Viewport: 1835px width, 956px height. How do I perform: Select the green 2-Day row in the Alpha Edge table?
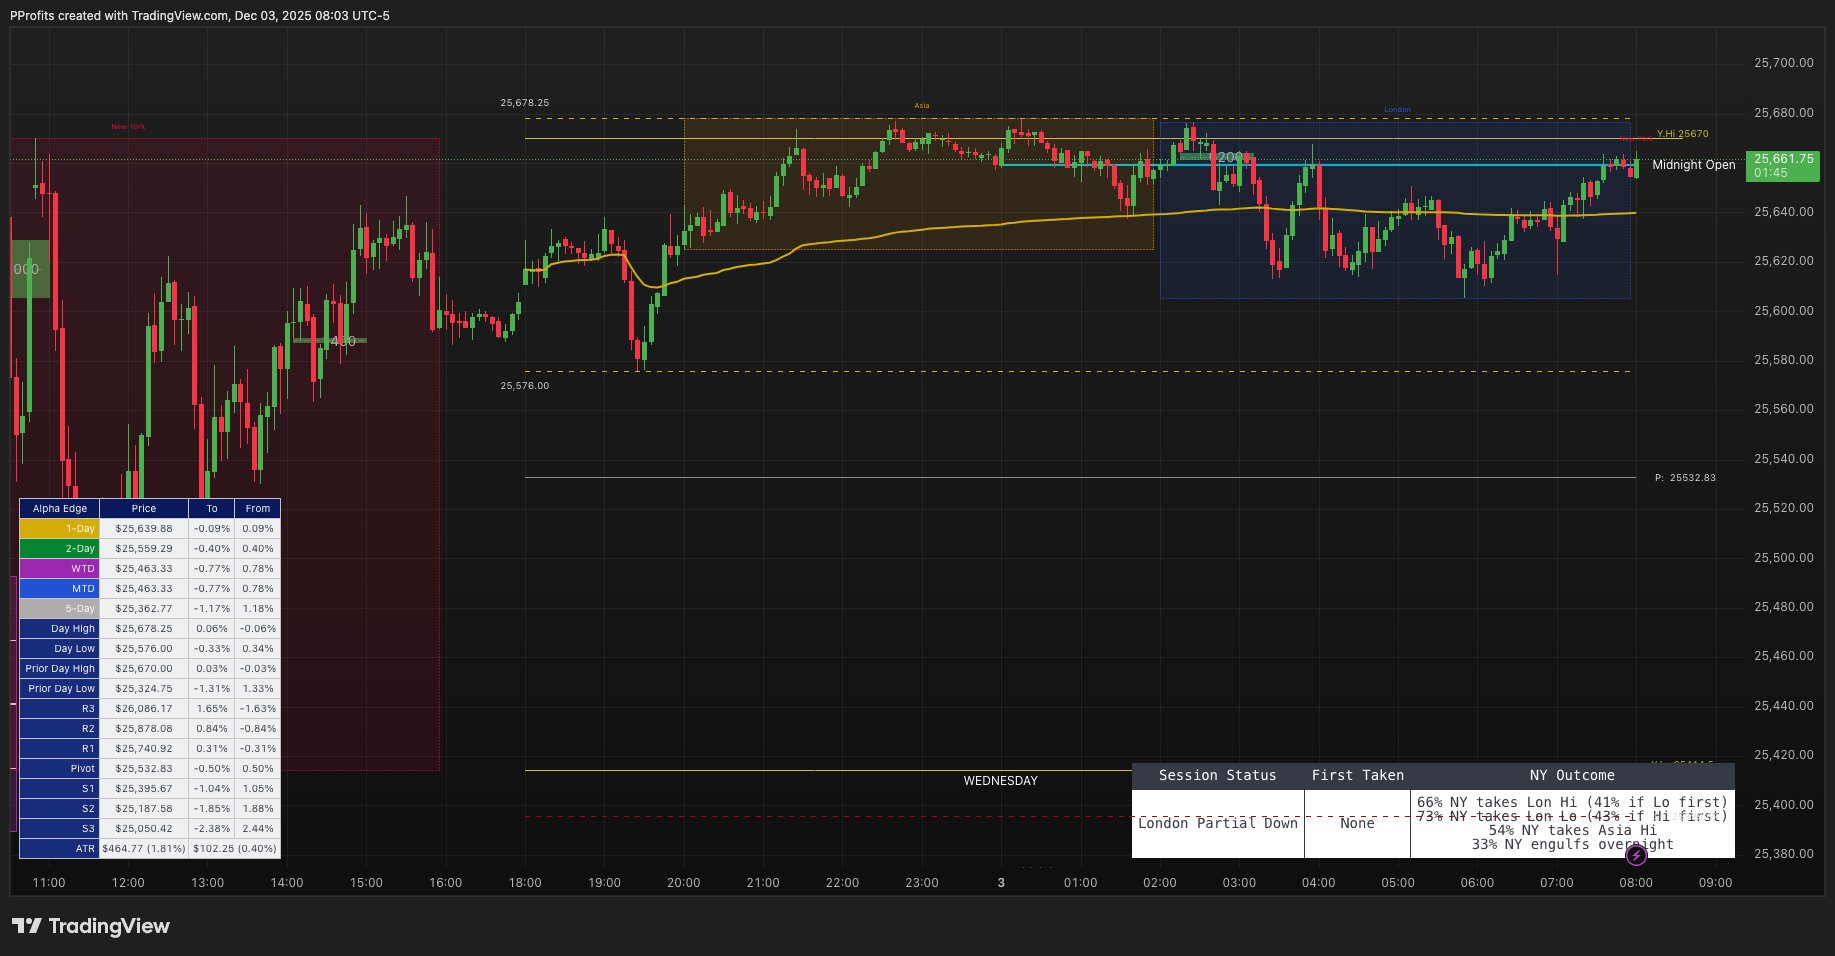click(x=58, y=548)
